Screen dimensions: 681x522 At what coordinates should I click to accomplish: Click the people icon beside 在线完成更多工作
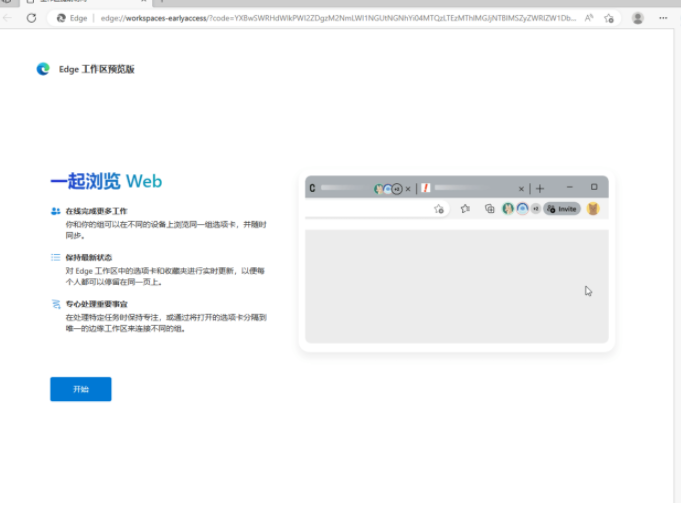point(56,212)
